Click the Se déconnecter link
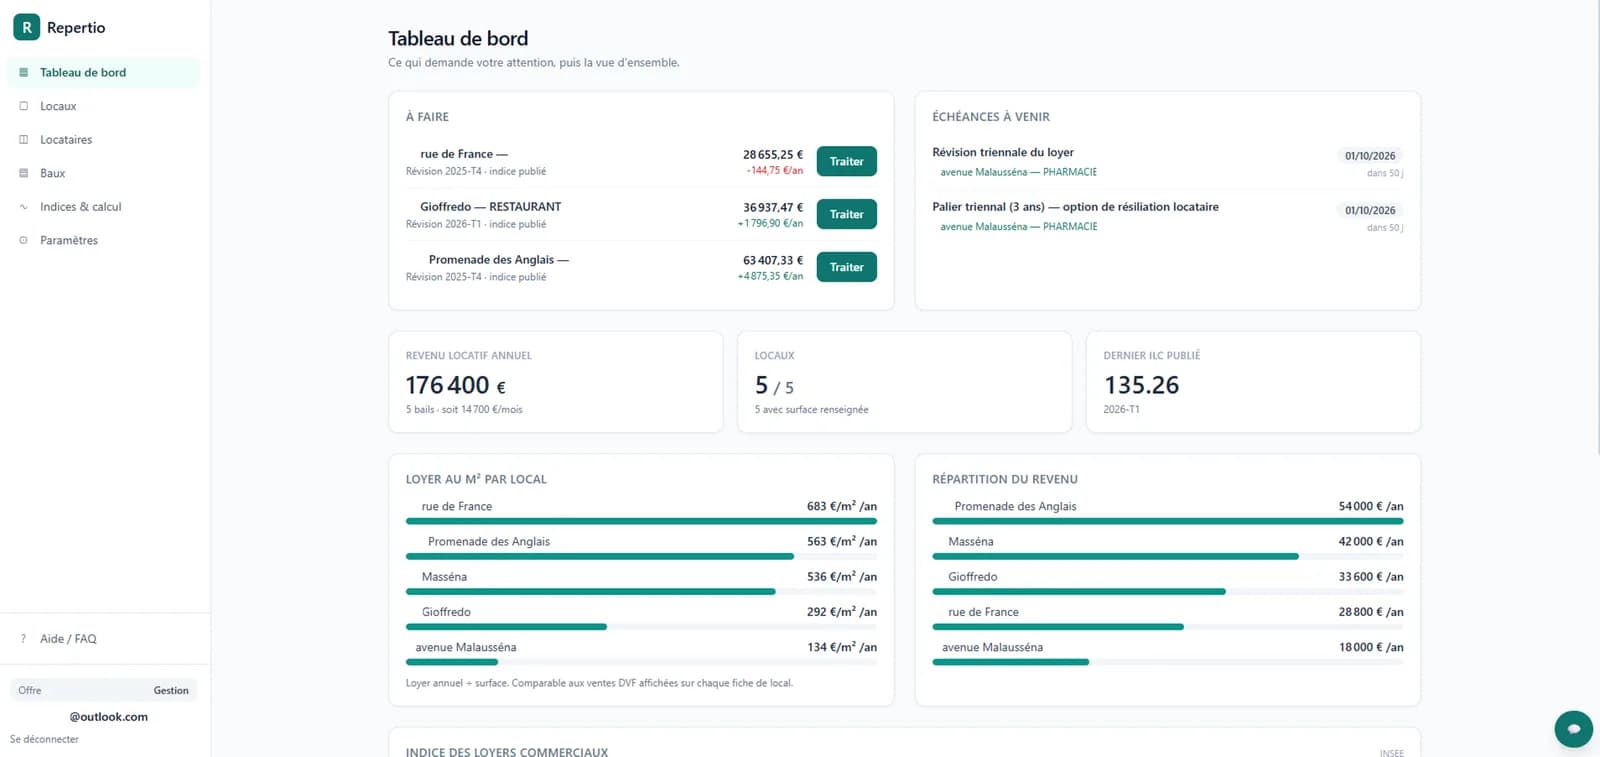 pyautogui.click(x=44, y=739)
